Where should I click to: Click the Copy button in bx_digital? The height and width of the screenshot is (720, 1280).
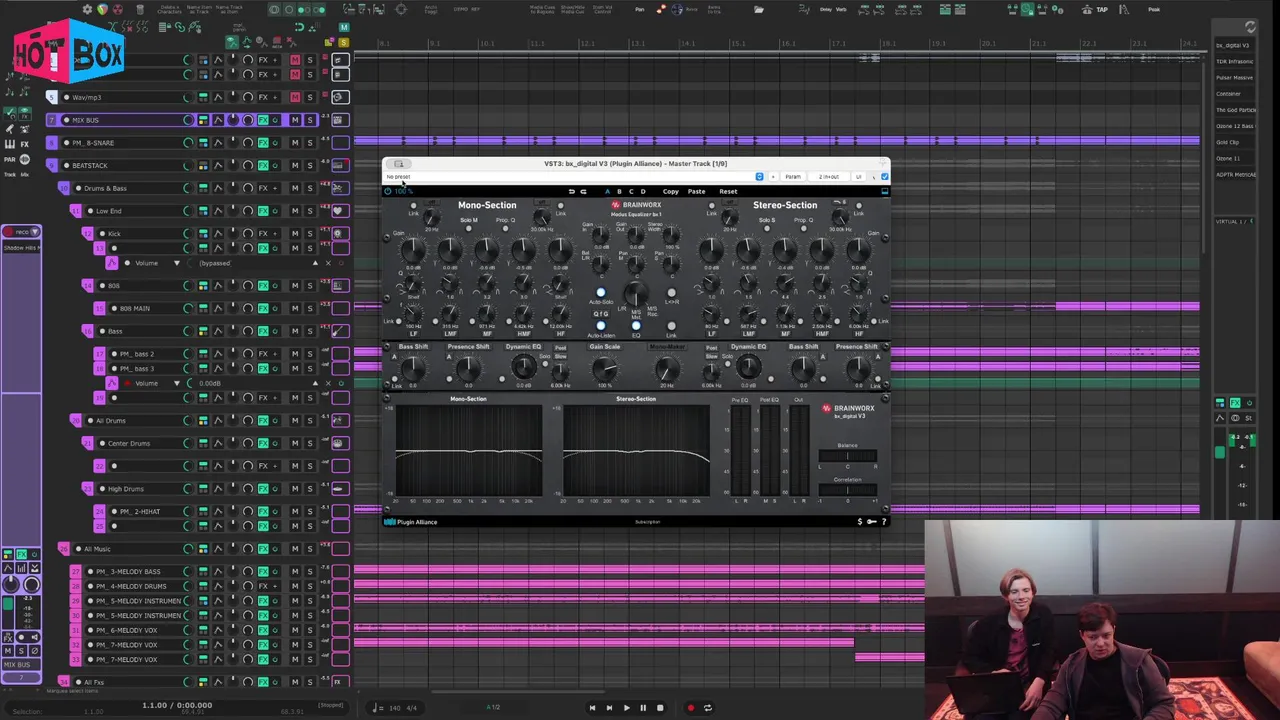[671, 191]
